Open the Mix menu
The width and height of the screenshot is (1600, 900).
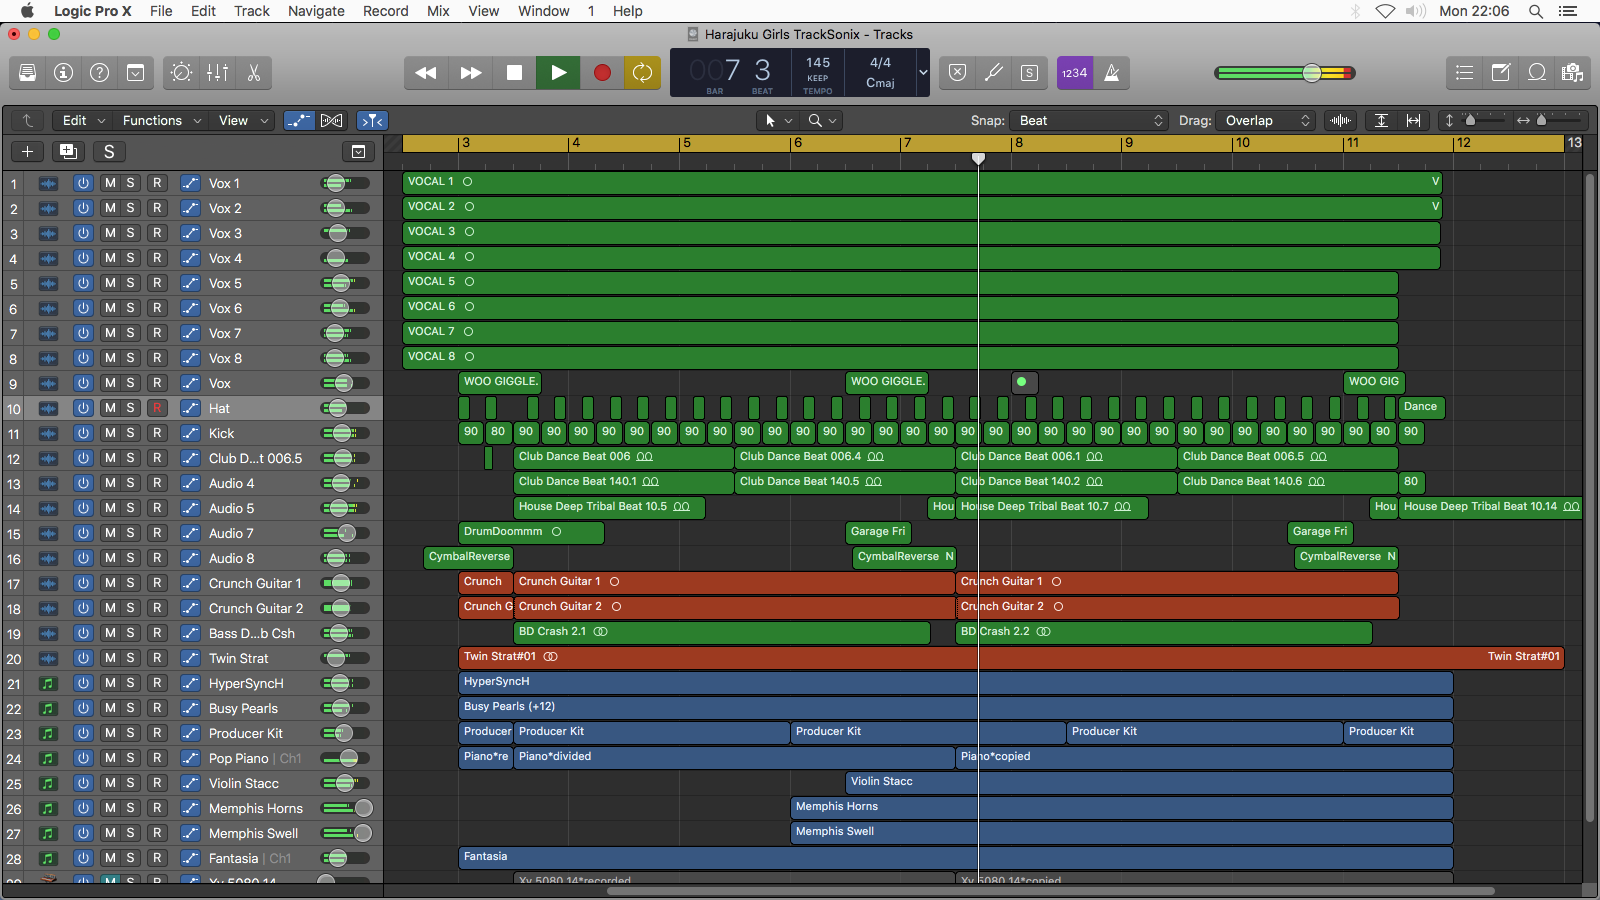coord(437,11)
